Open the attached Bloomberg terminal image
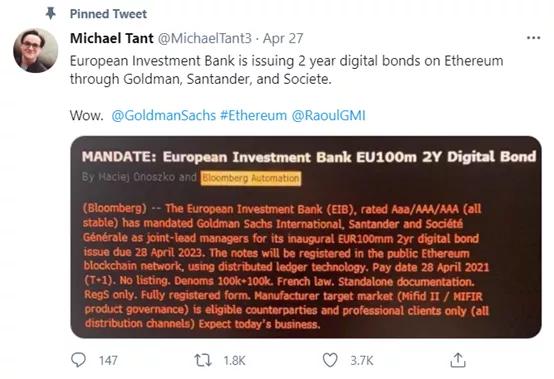This screenshot has width=554, height=379. point(306,237)
